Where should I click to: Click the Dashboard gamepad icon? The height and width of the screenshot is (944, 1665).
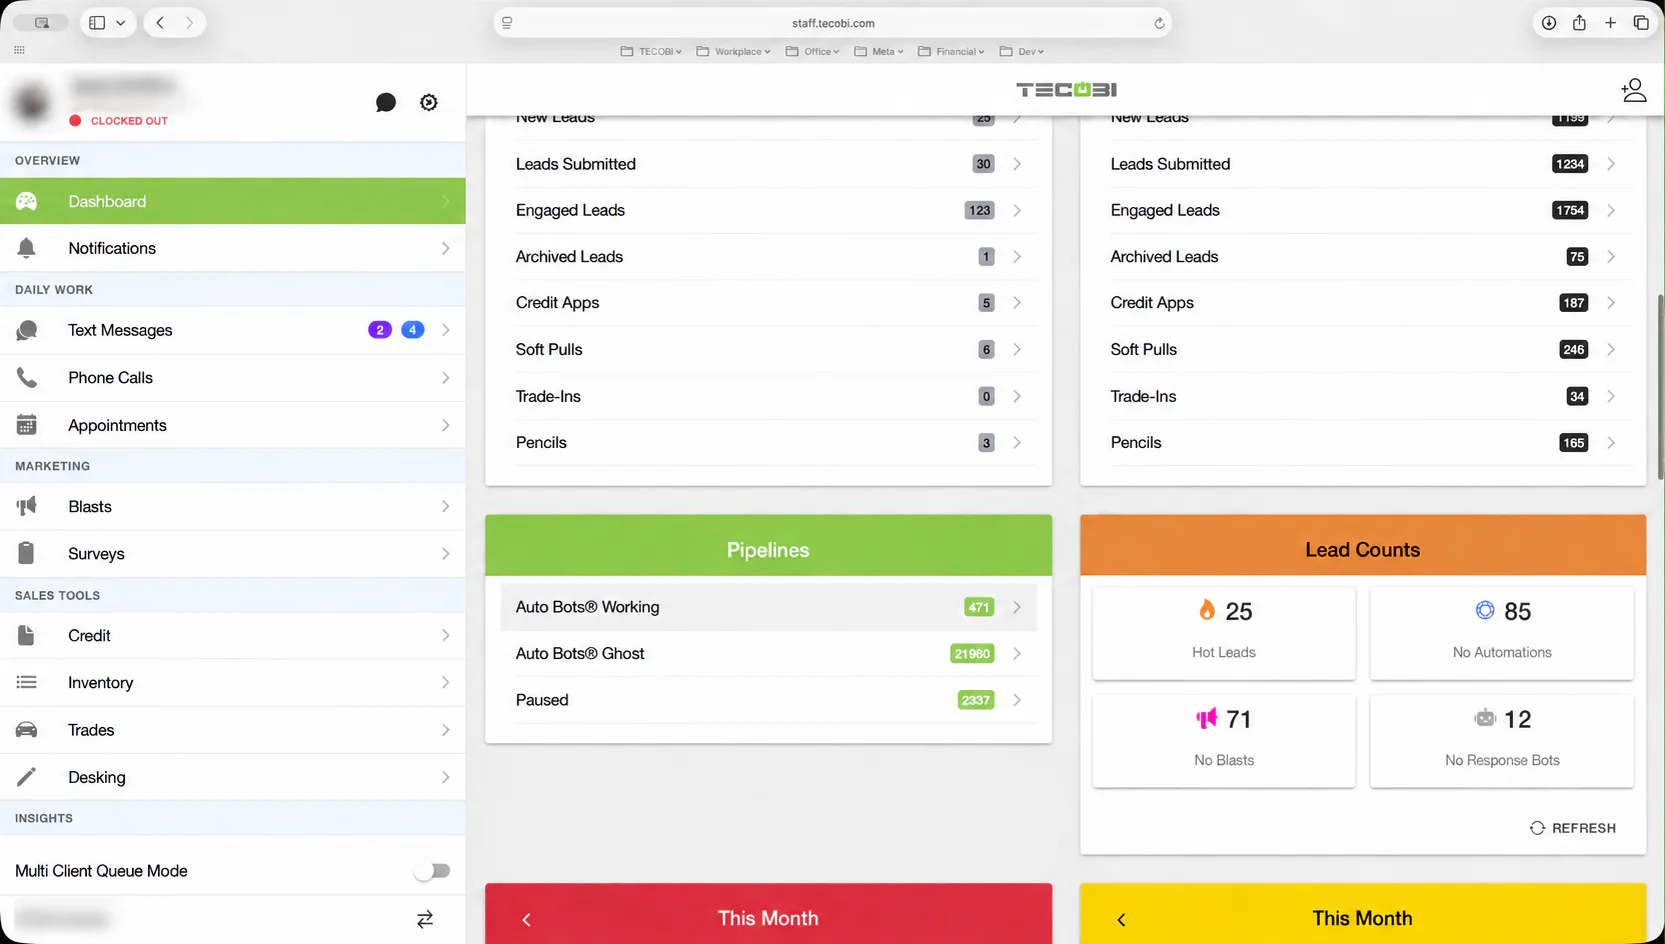(27, 201)
